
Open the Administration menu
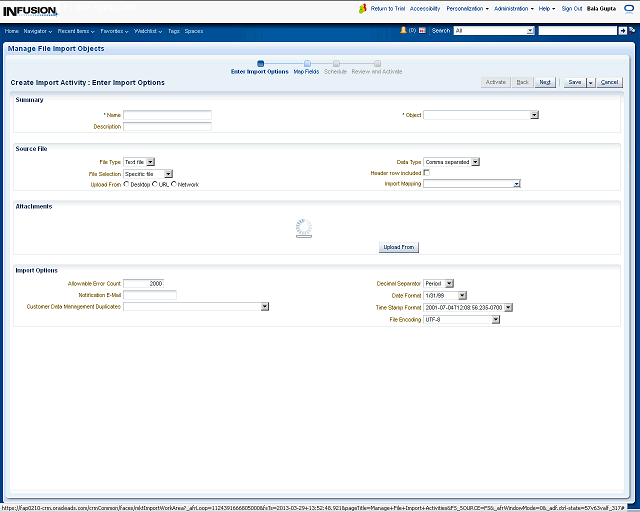(x=513, y=8)
